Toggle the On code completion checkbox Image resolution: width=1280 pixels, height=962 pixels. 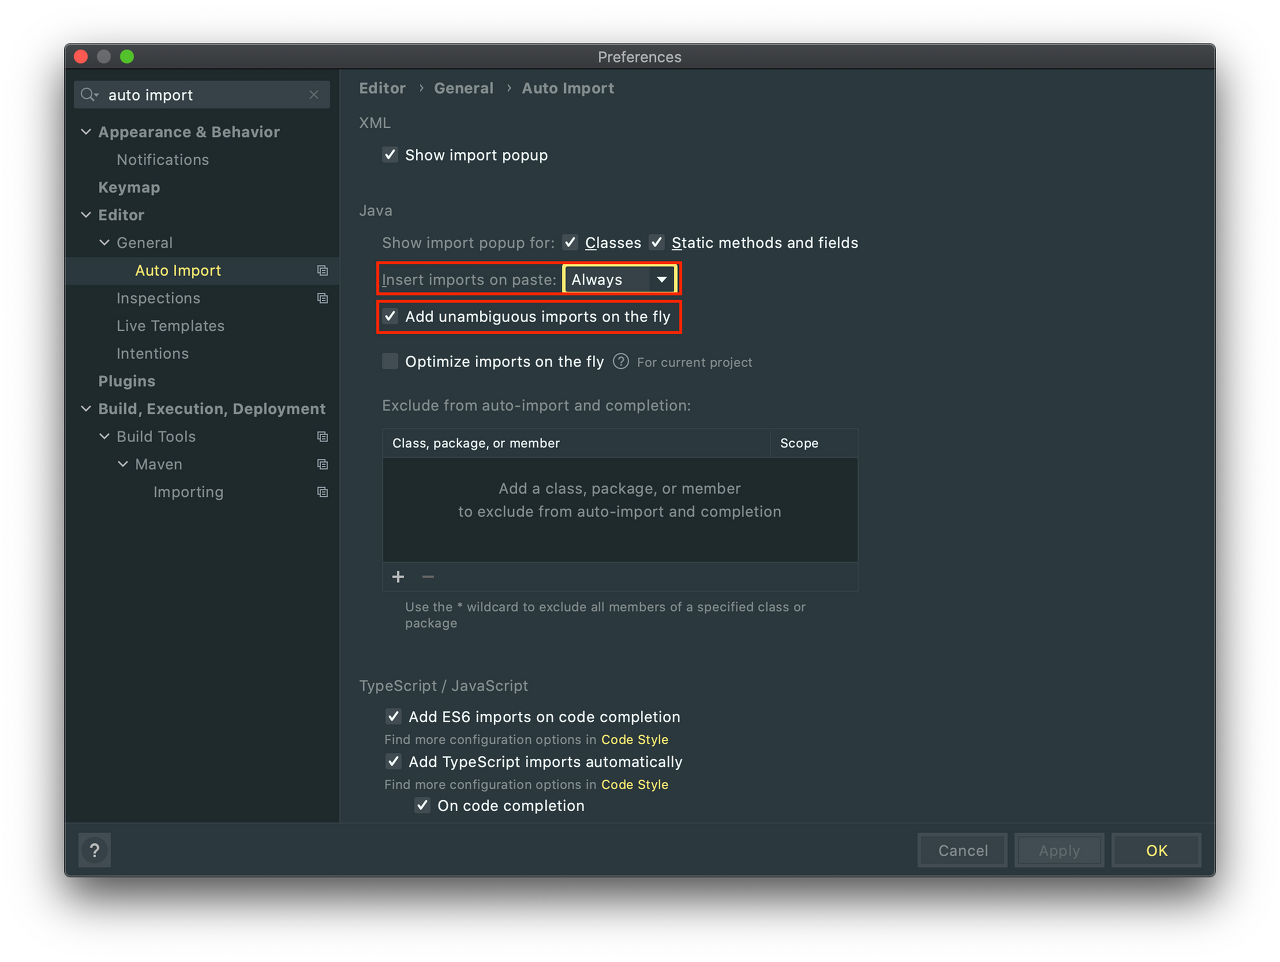tap(423, 806)
